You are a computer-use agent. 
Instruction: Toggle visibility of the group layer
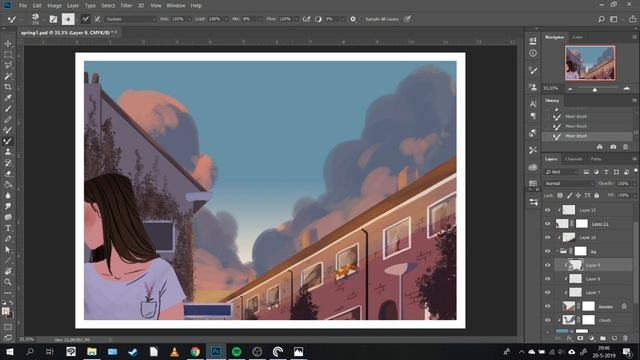click(x=548, y=251)
